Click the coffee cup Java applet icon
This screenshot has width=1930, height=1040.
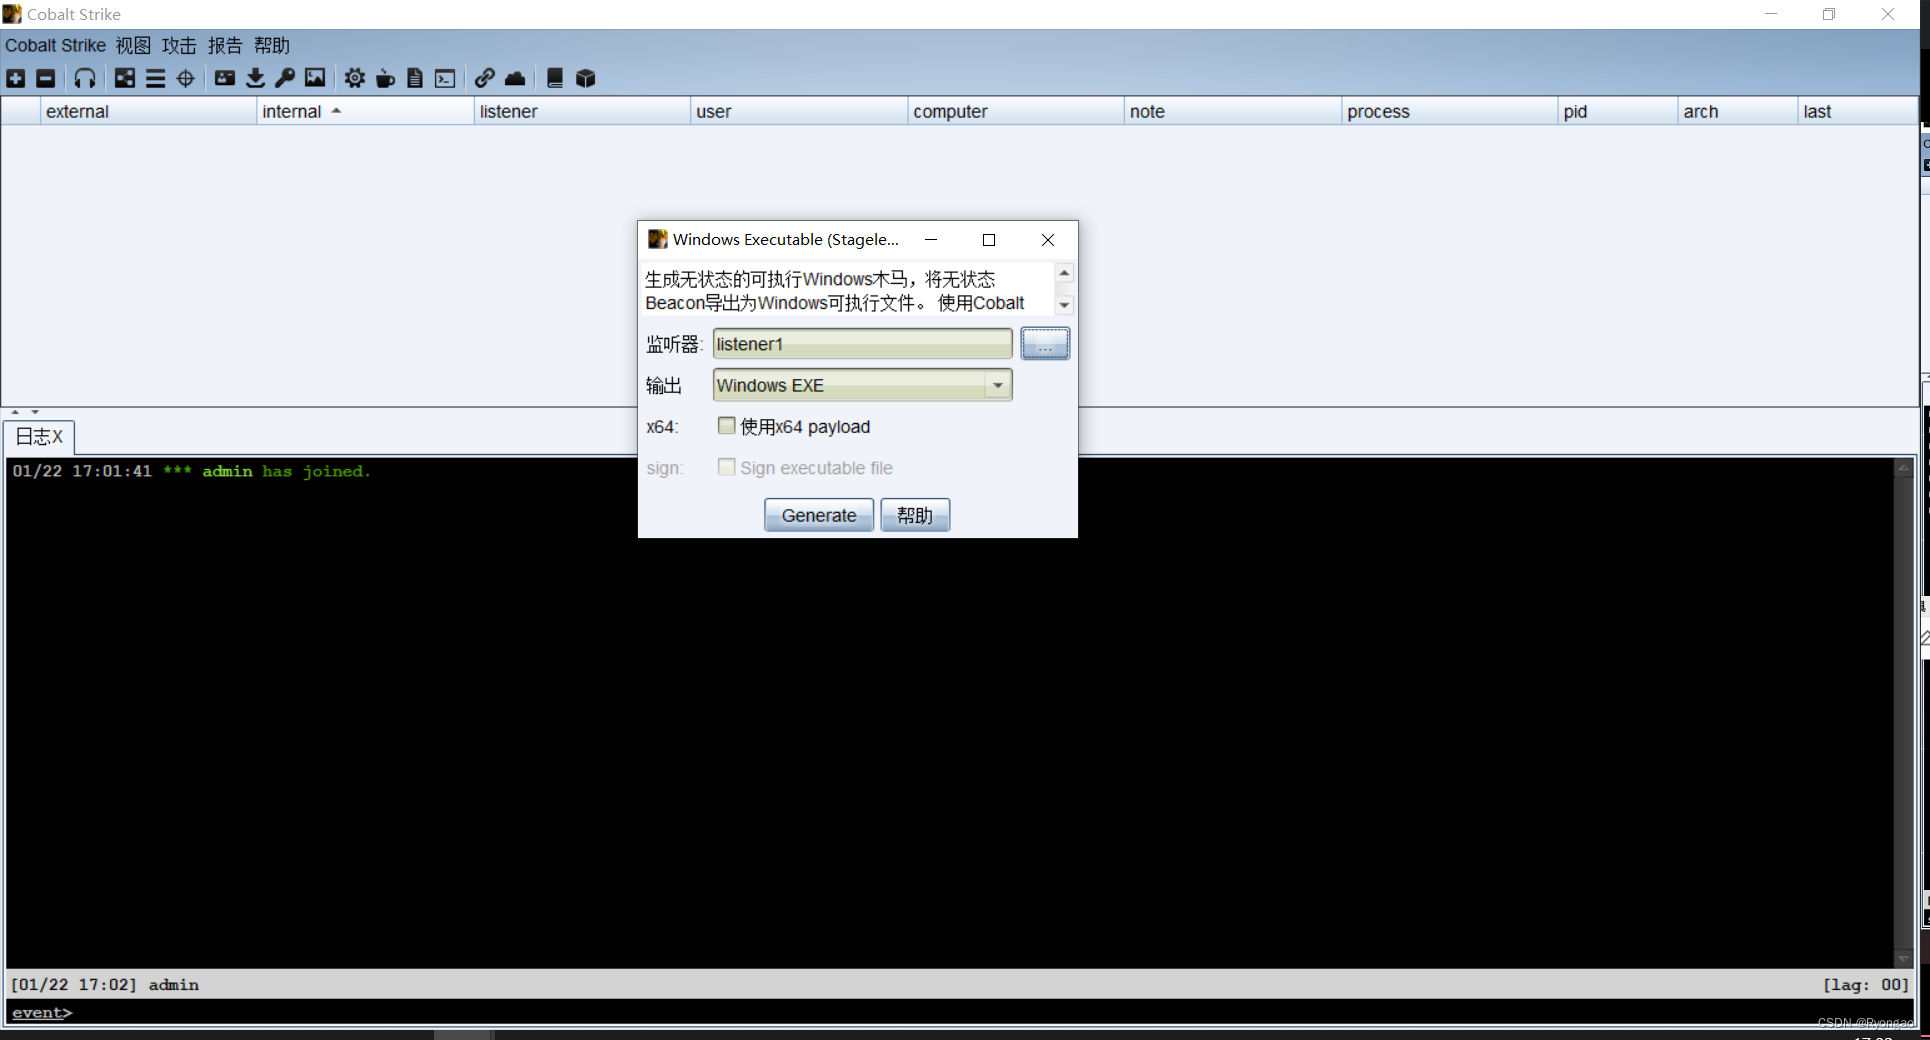pyautogui.click(x=385, y=78)
